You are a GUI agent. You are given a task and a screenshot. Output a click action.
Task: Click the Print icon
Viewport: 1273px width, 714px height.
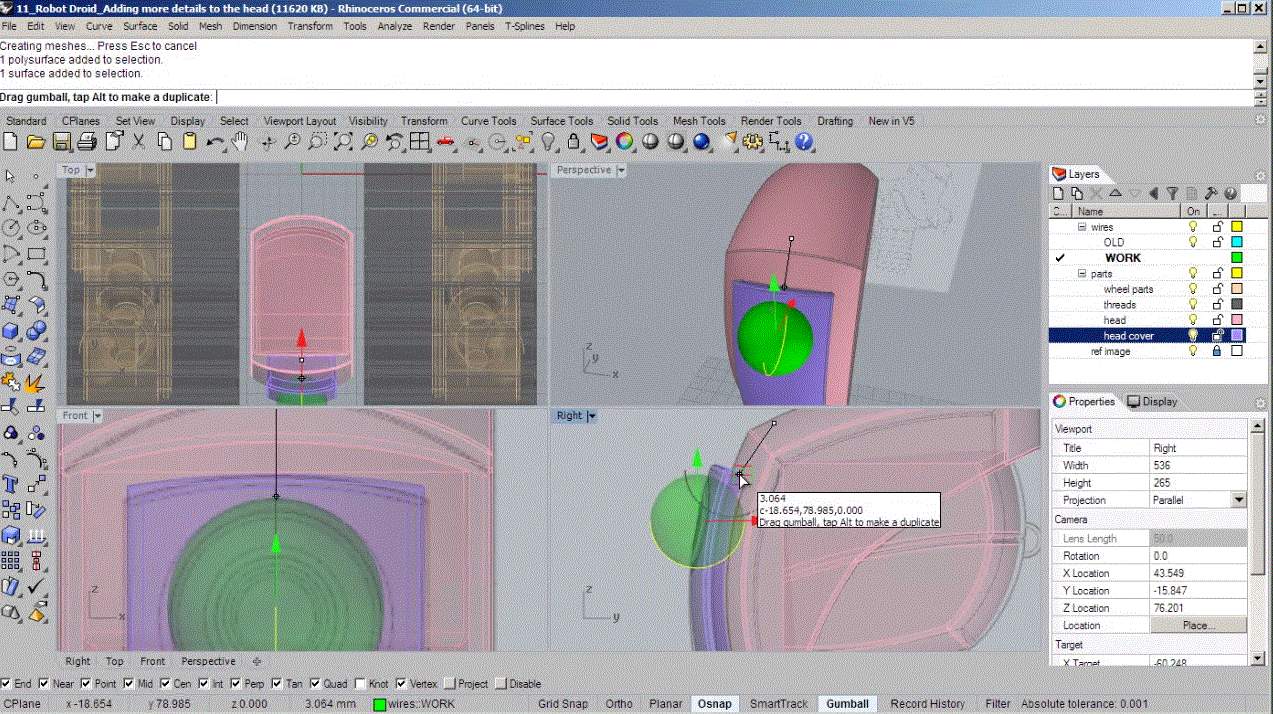tap(87, 142)
